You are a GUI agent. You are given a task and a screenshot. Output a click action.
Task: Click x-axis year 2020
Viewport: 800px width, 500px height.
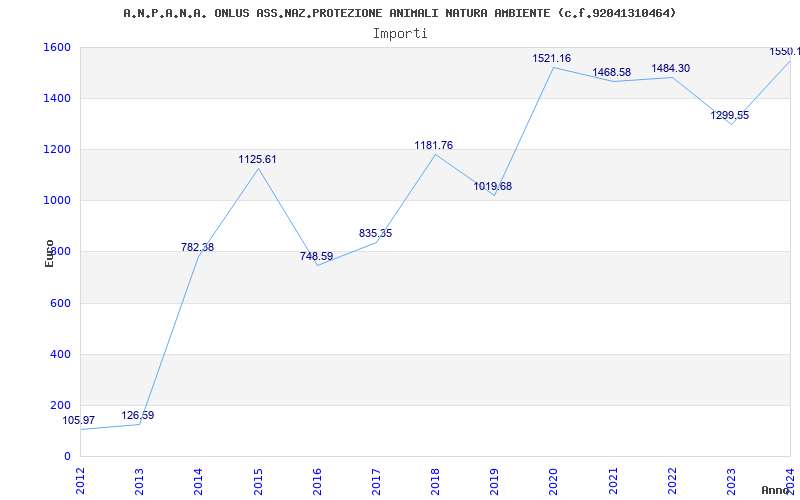(x=554, y=481)
